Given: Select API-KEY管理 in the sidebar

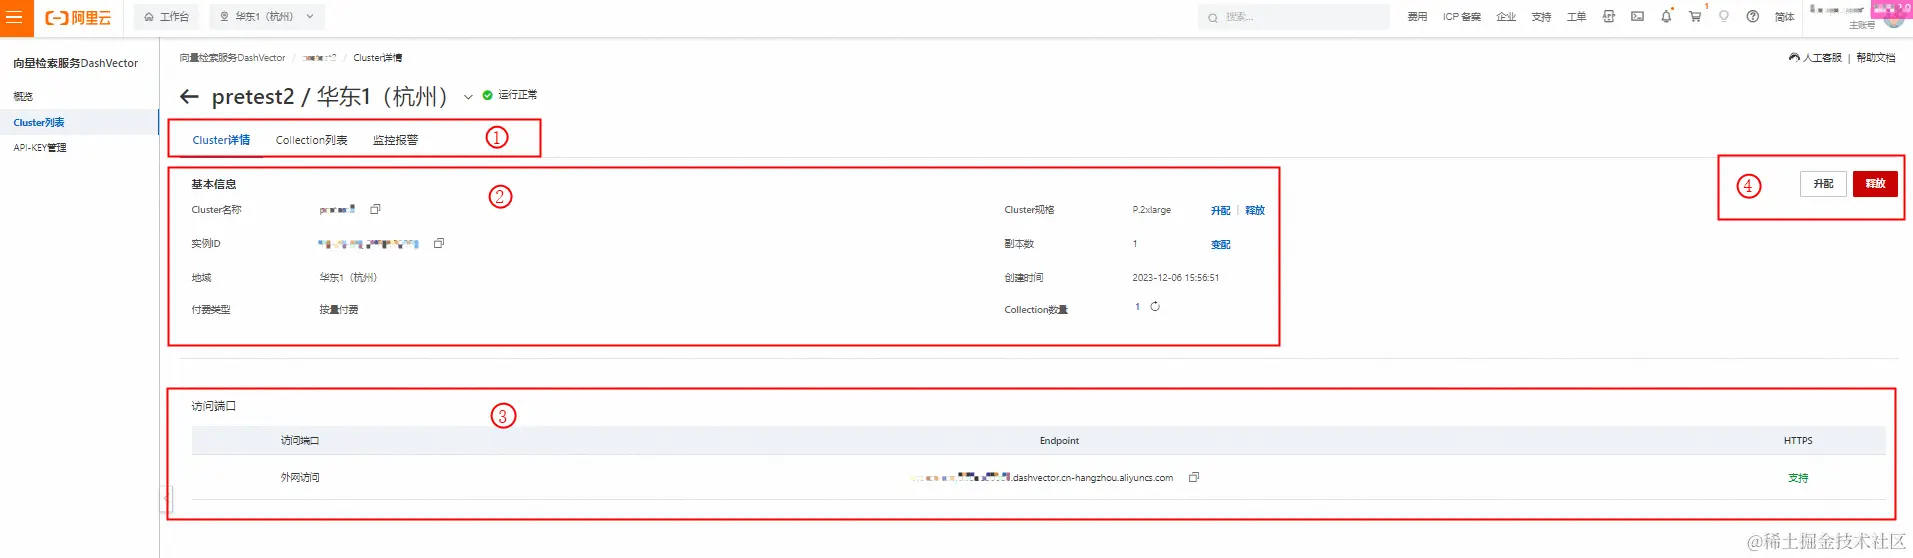Looking at the screenshot, I should point(40,147).
